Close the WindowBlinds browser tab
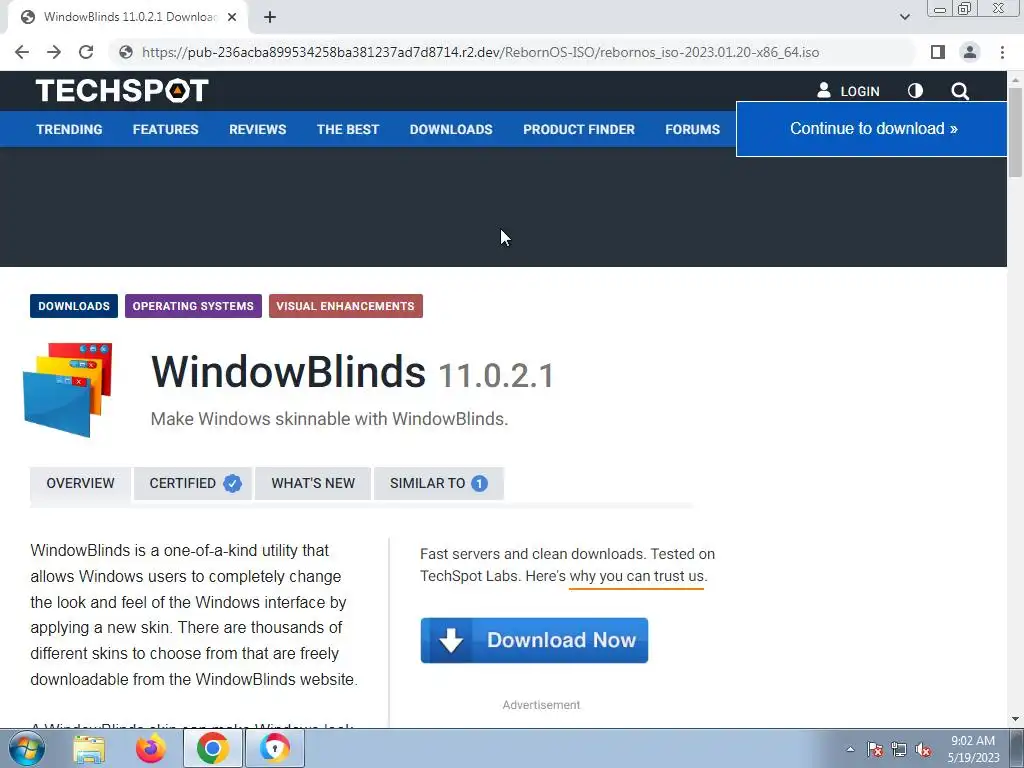The height and width of the screenshot is (768, 1024). click(232, 17)
